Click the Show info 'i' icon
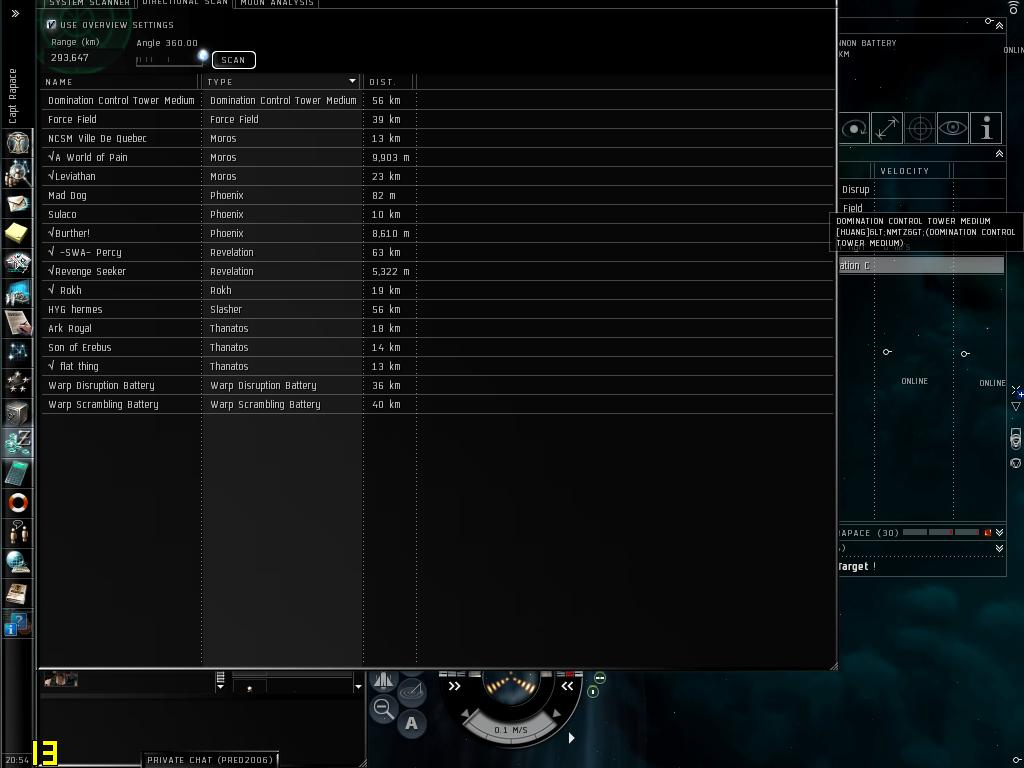 [986, 129]
